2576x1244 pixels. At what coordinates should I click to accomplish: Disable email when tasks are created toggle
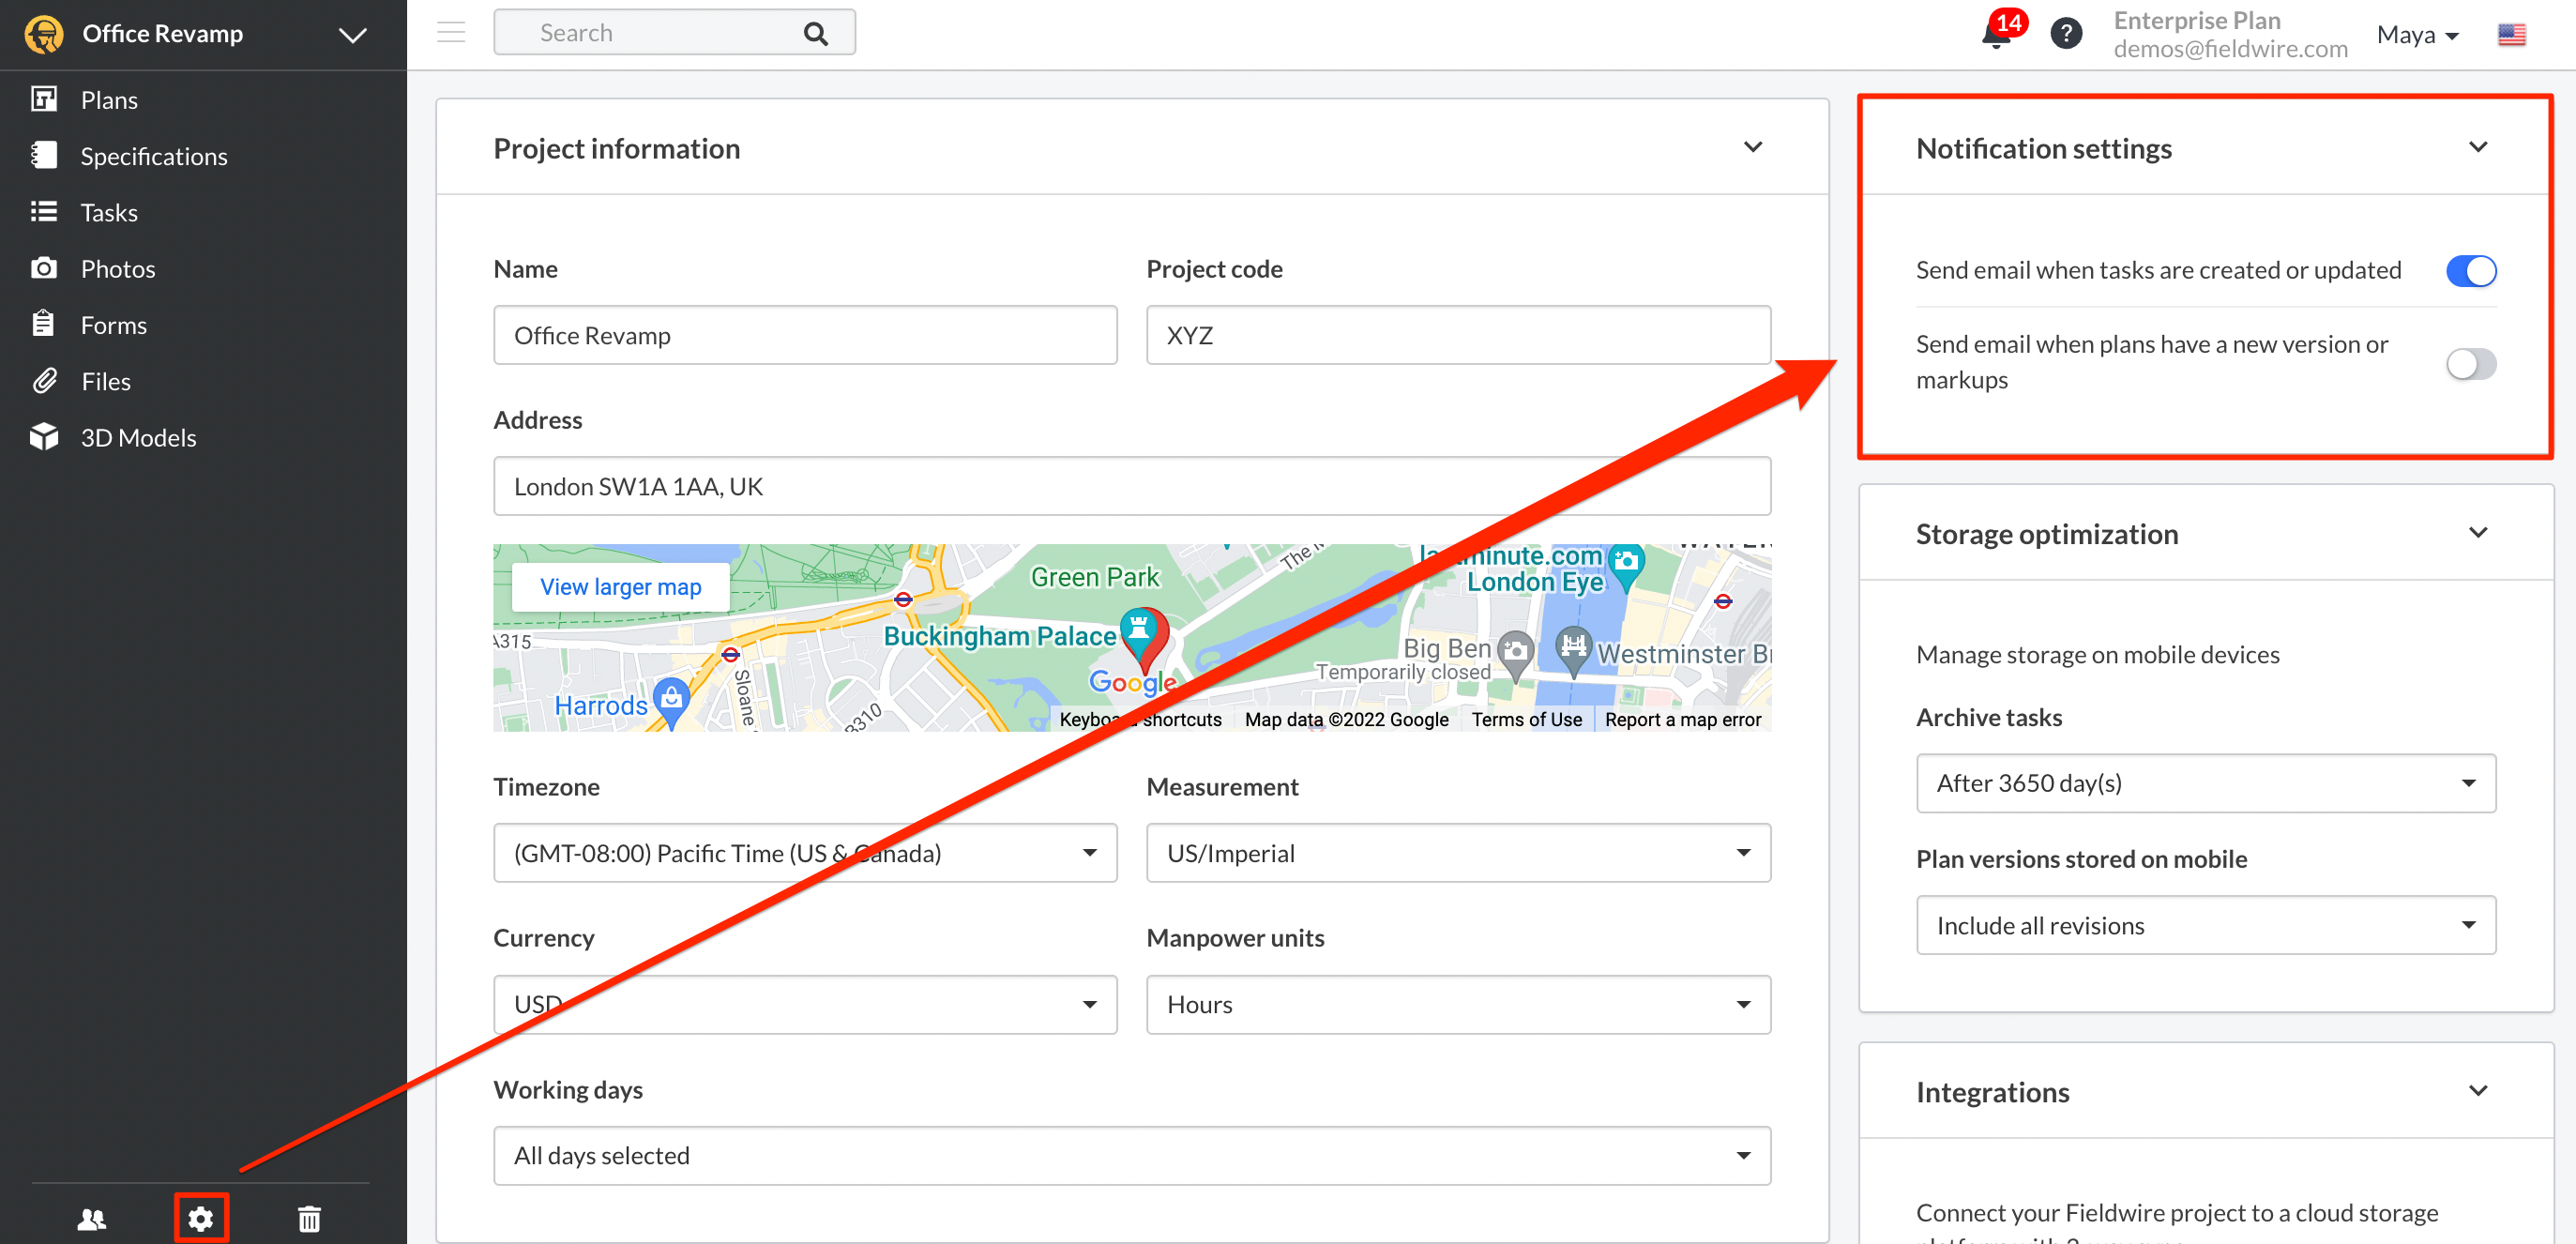click(x=2470, y=271)
